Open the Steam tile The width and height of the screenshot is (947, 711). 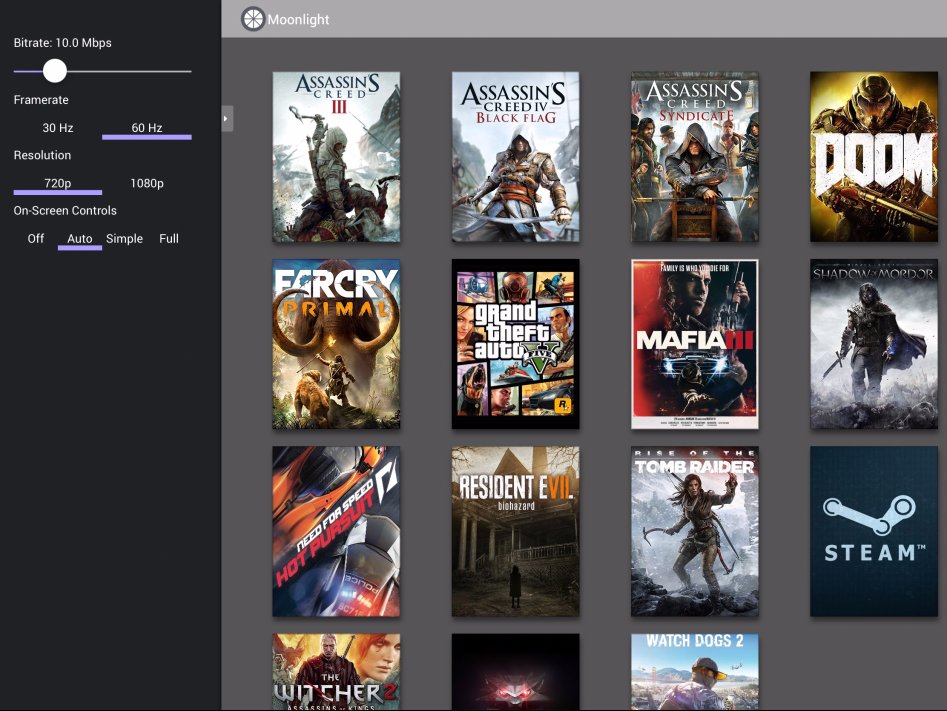point(874,532)
